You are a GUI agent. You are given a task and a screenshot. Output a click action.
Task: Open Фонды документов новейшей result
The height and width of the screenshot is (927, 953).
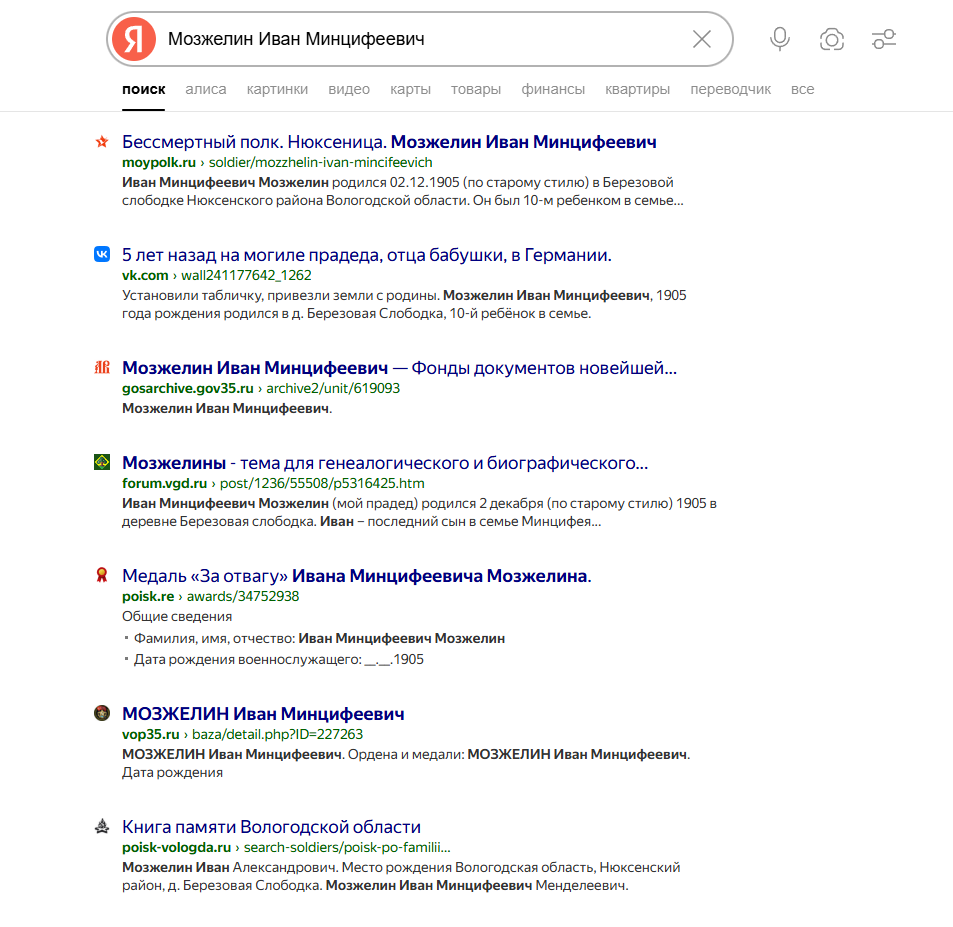(399, 368)
